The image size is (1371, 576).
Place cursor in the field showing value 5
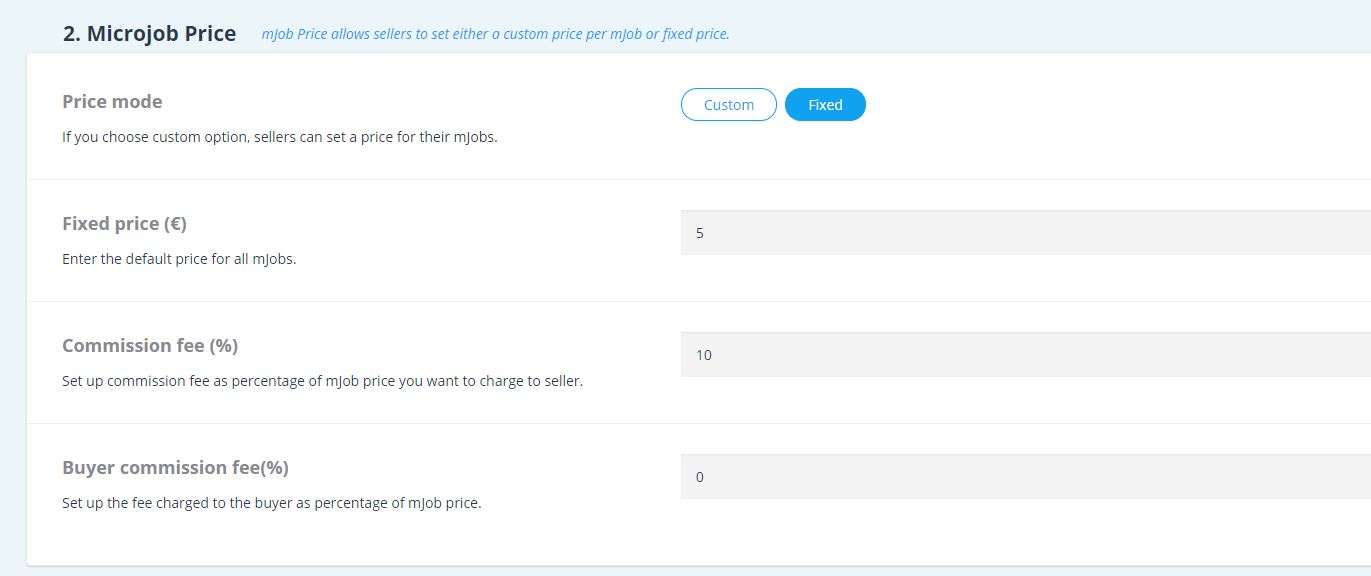pyautogui.click(x=1025, y=233)
